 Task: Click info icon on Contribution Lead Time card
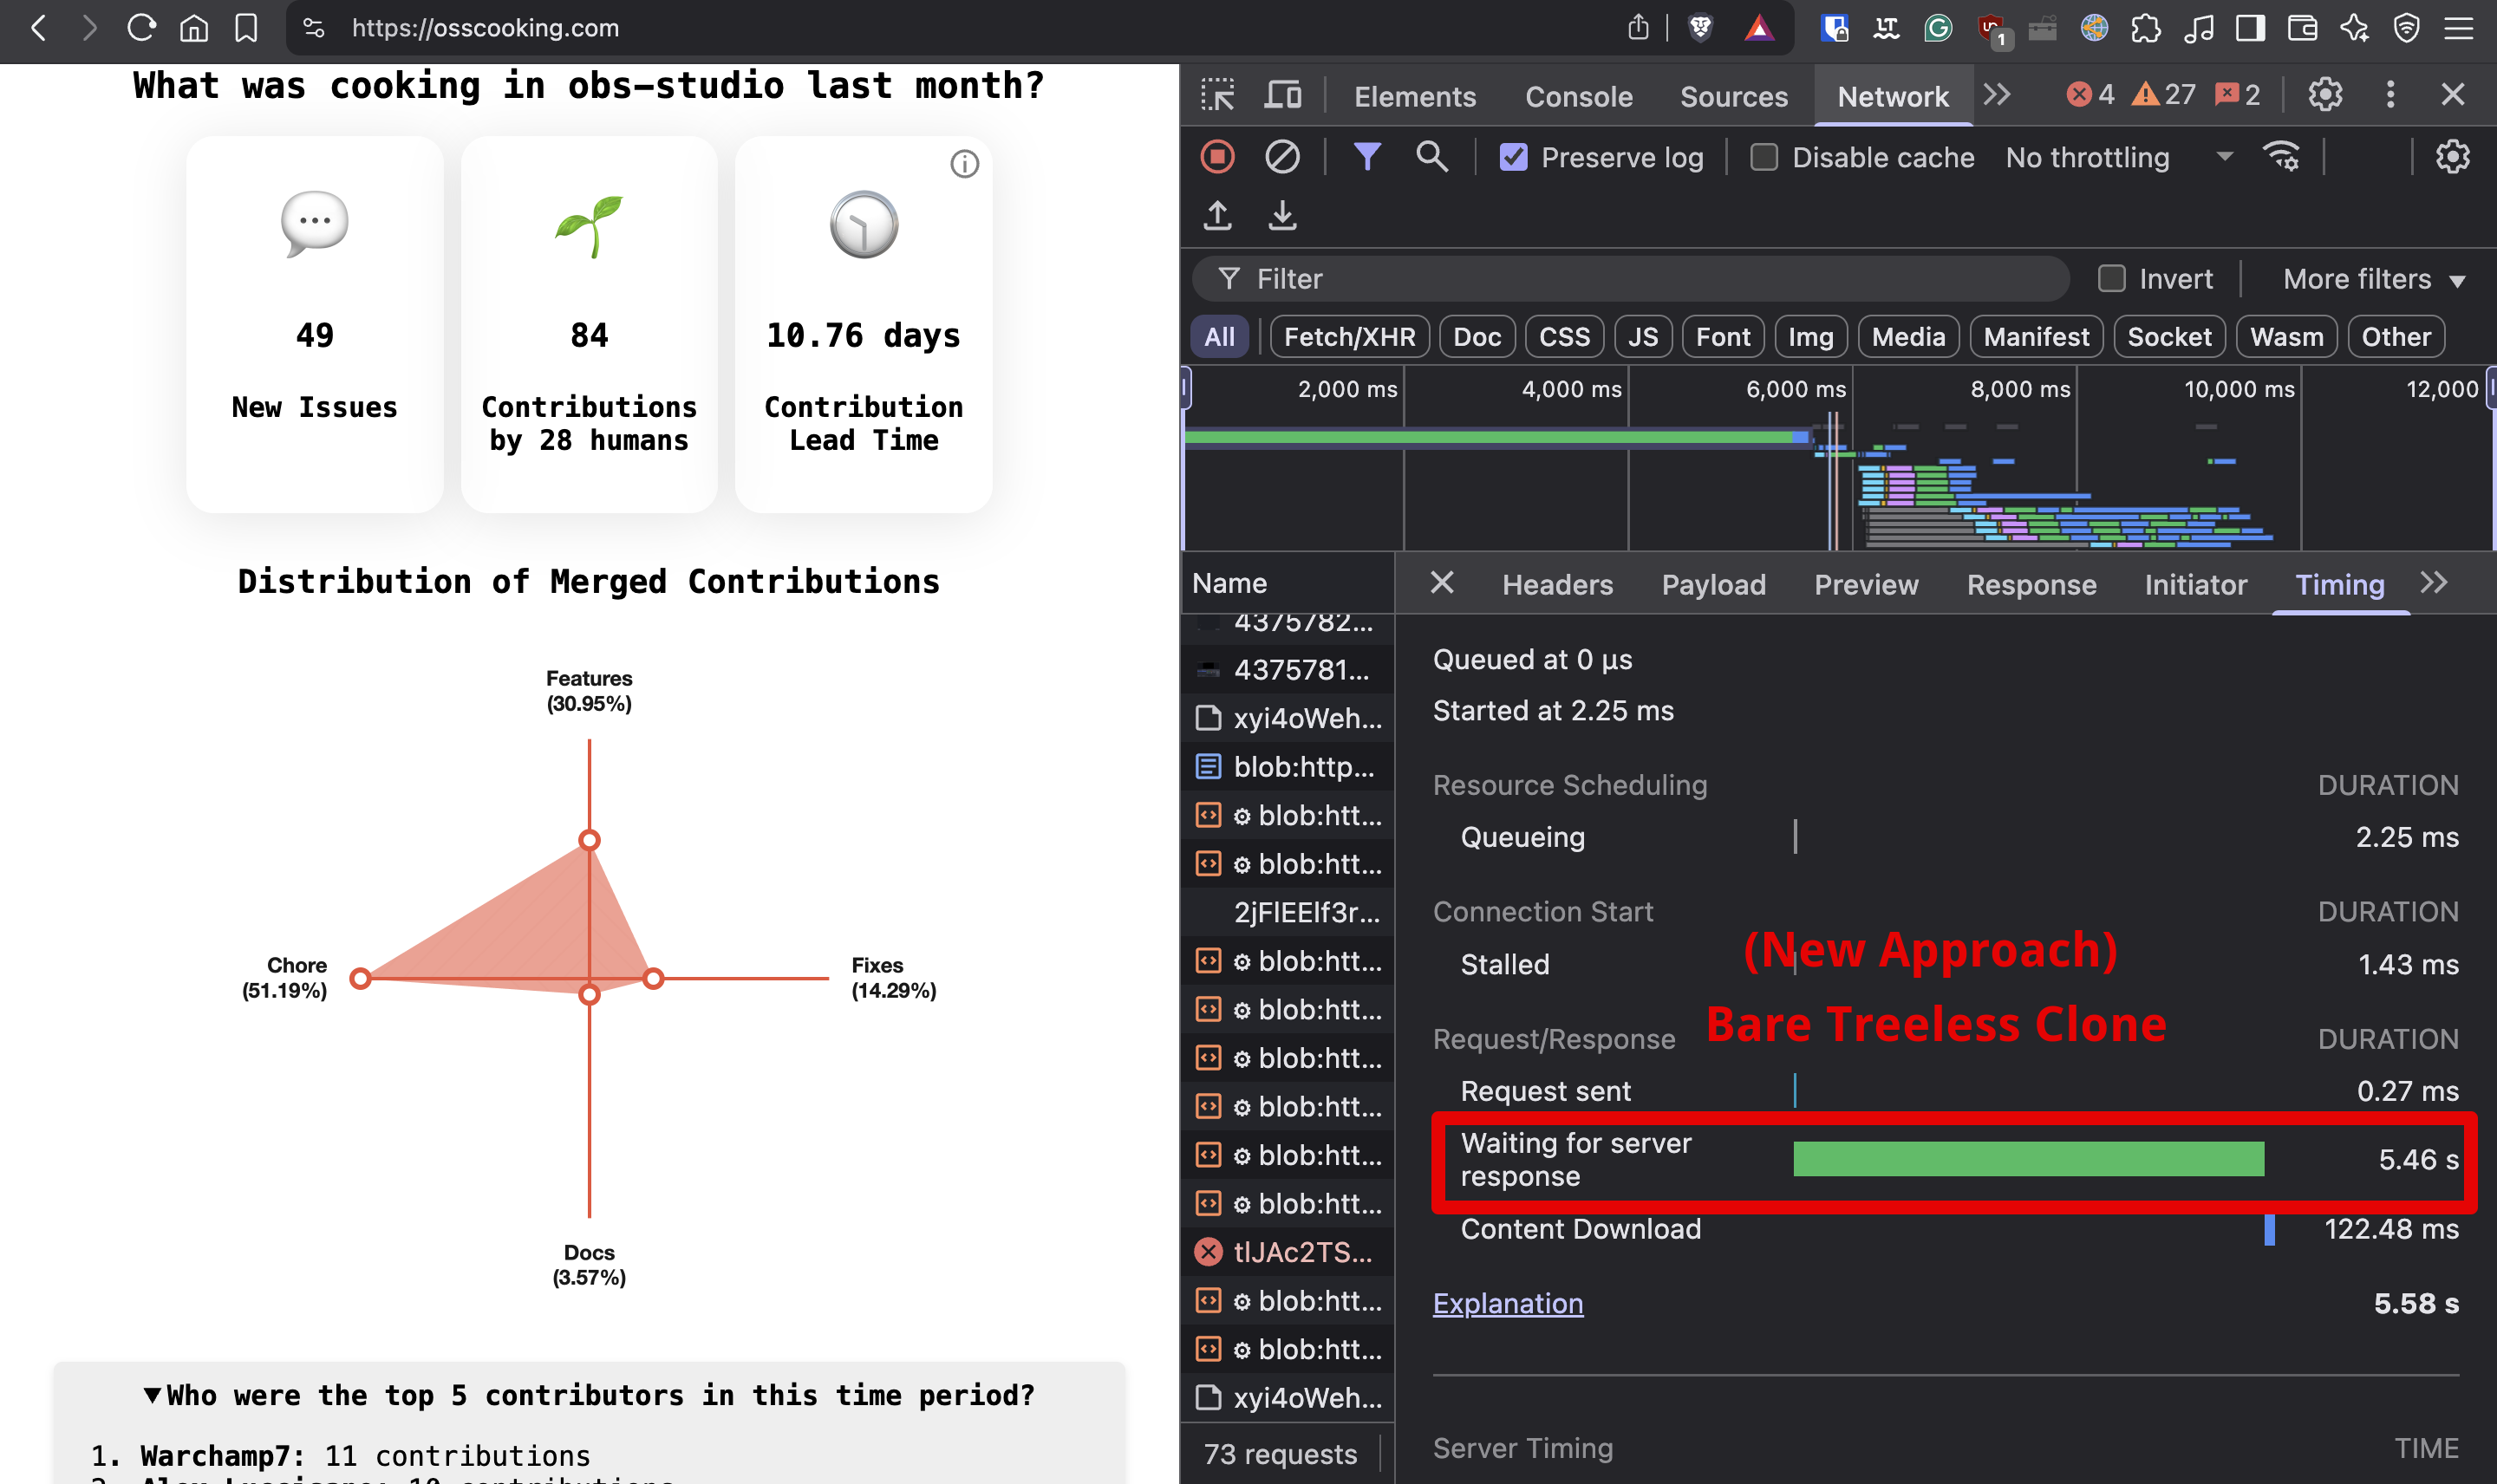964,164
